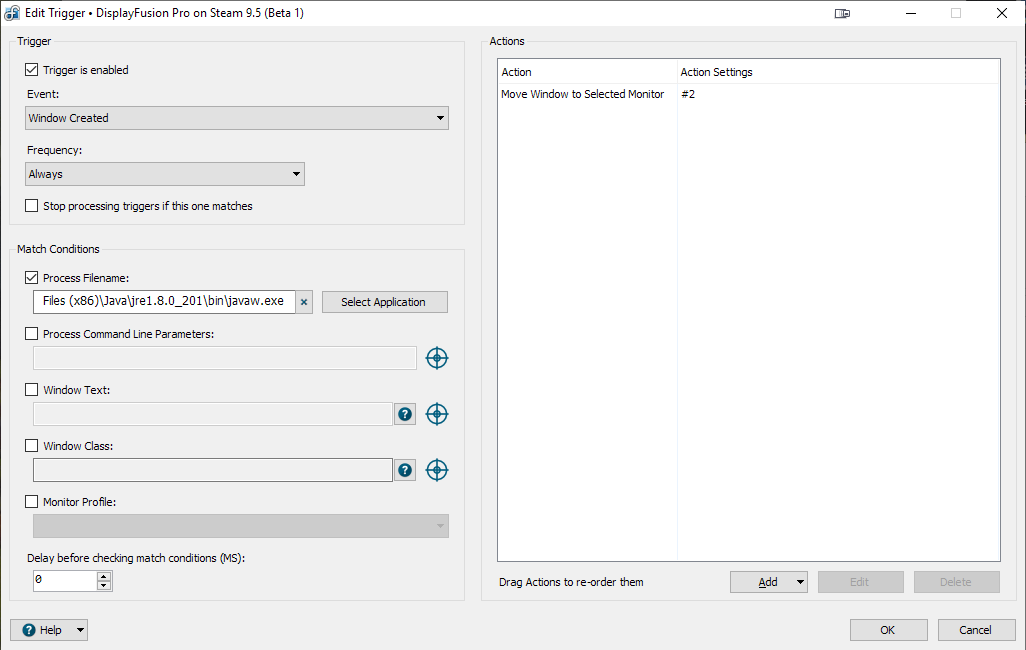1026x650 pixels.
Task: Enable Stop processing triggers if this one matches
Action: pyautogui.click(x=32, y=206)
